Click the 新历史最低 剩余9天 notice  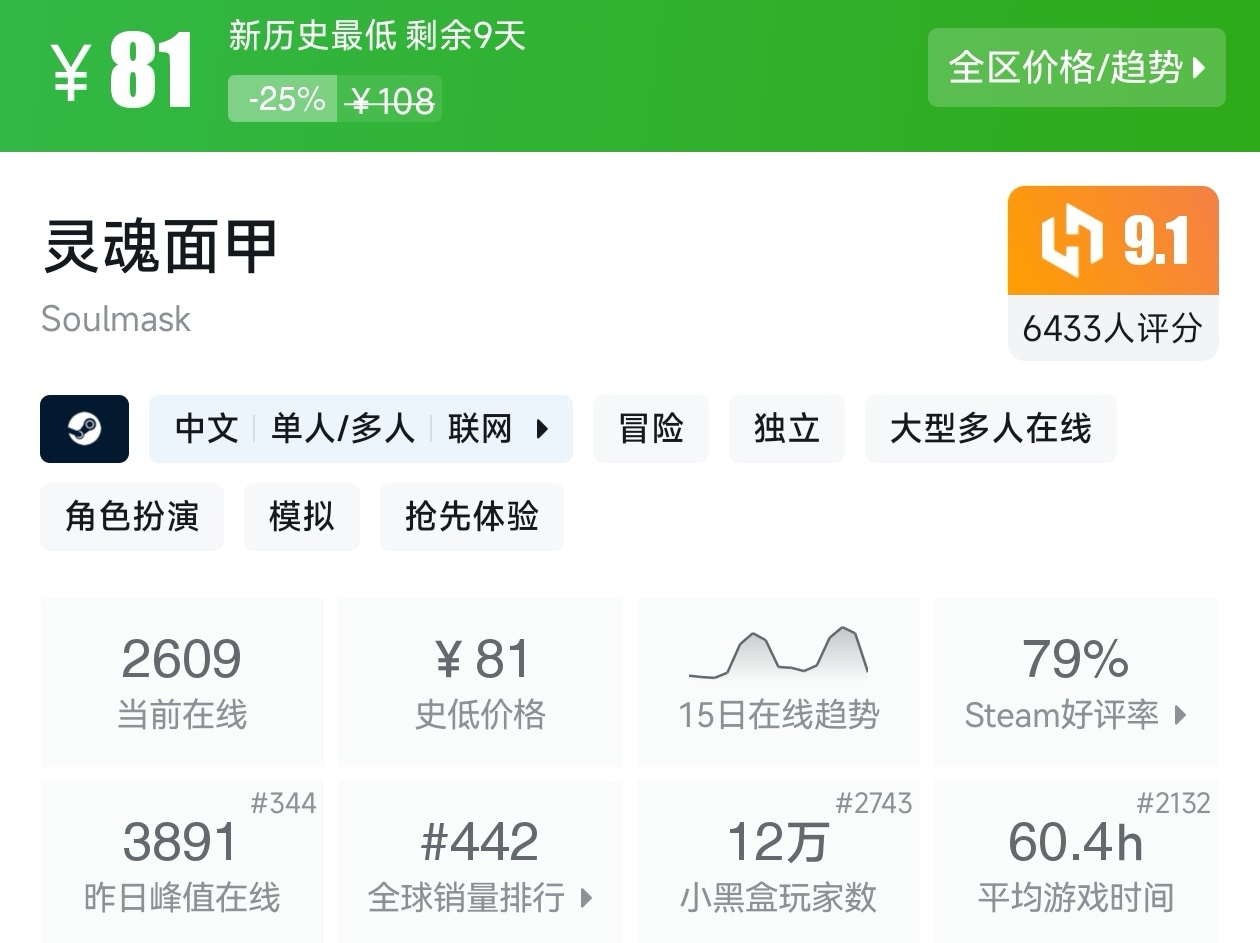pyautogui.click(x=377, y=36)
